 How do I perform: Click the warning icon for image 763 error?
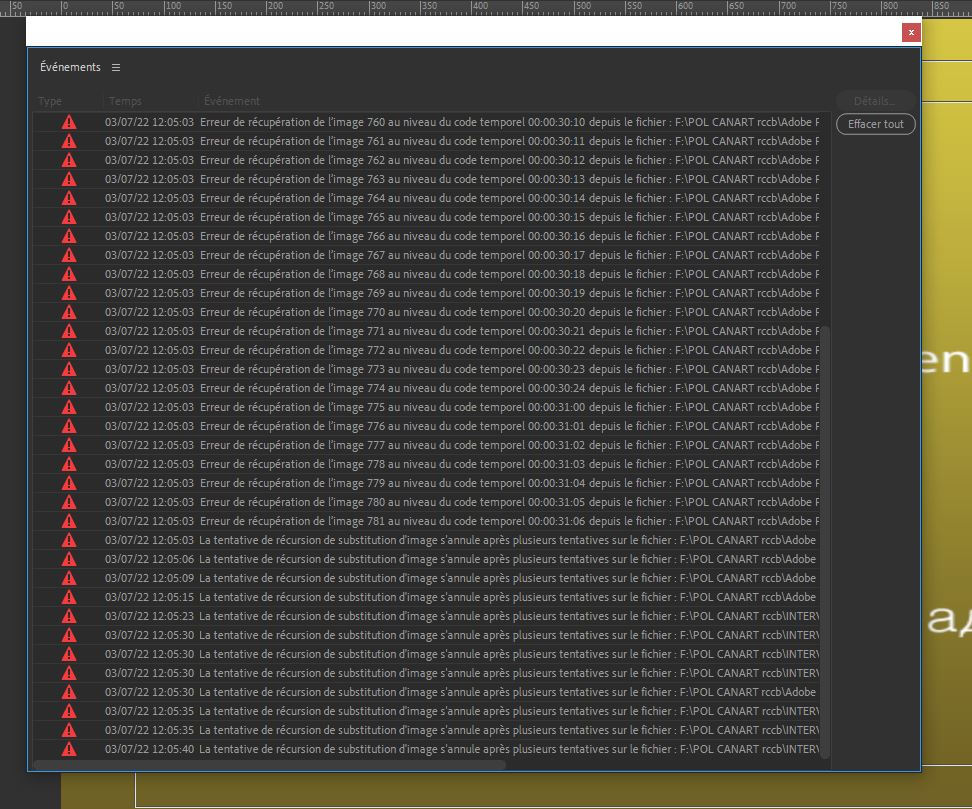69,179
